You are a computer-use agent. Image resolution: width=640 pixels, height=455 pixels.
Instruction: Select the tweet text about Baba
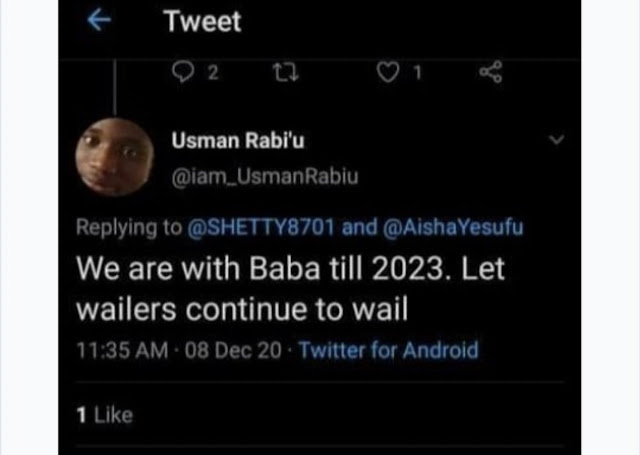coord(290,289)
